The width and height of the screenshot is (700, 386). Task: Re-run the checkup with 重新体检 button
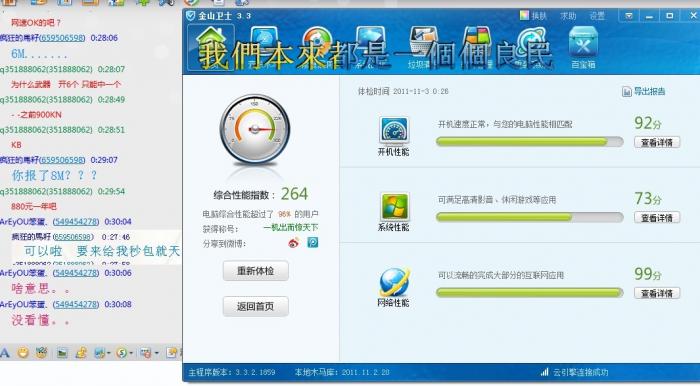[x=255, y=271]
